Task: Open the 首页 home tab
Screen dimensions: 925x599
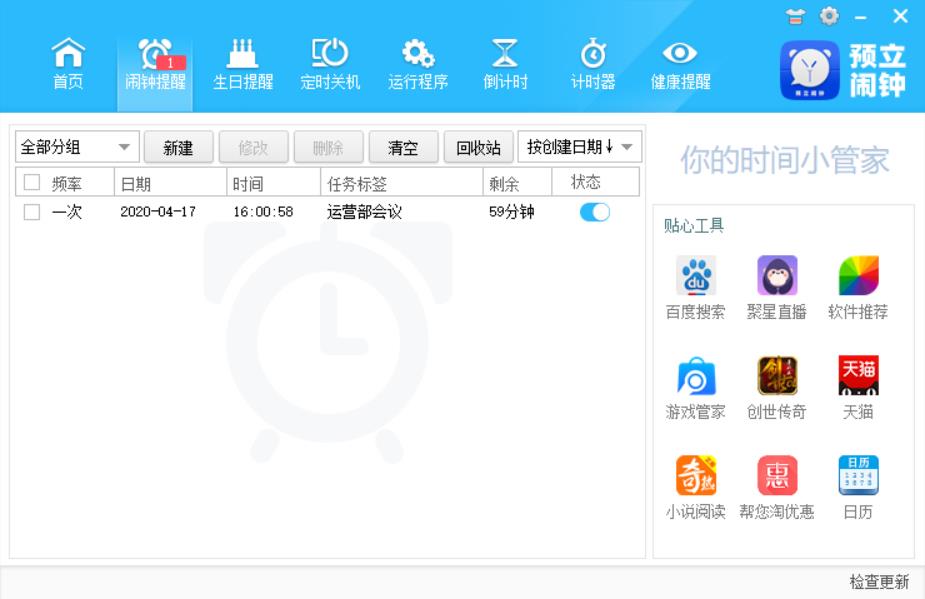Action: pyautogui.click(x=68, y=64)
